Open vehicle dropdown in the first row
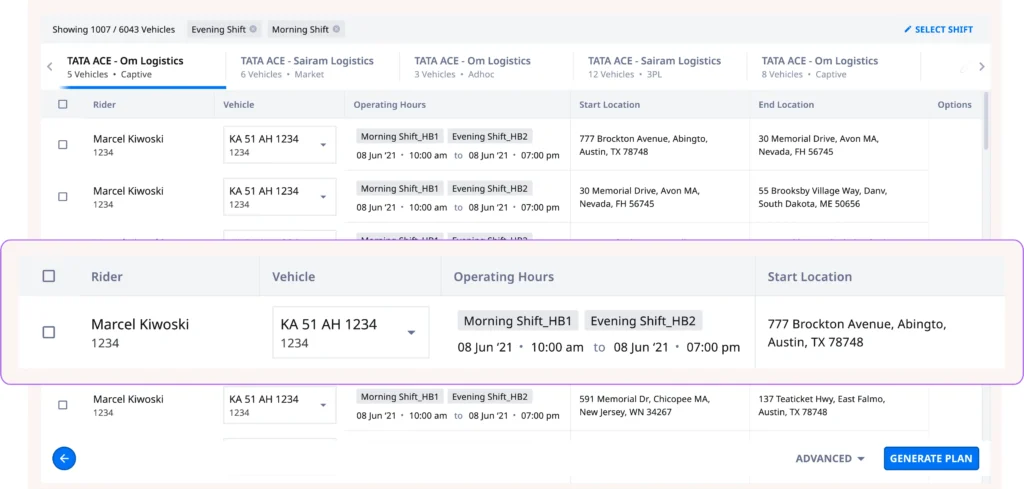This screenshot has width=1024, height=489. point(323,145)
